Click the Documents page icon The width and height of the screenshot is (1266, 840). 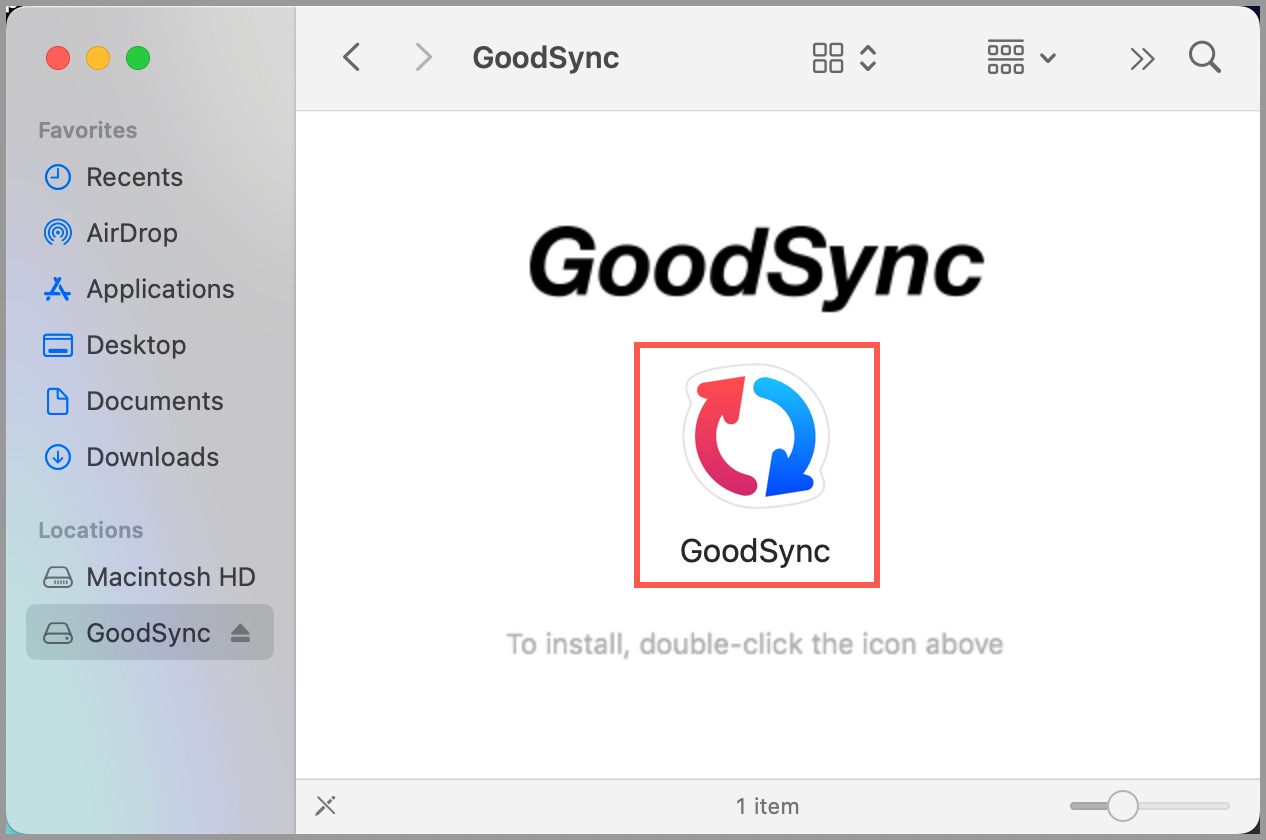(x=58, y=401)
